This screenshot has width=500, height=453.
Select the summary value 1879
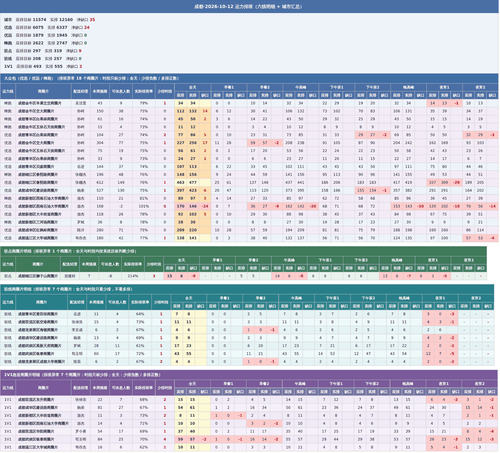(x=38, y=35)
